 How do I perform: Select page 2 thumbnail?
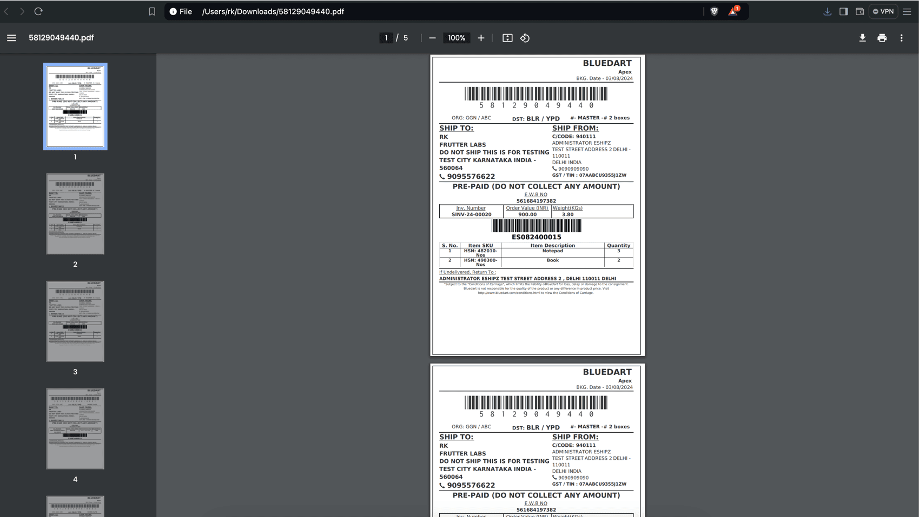pyautogui.click(x=75, y=214)
